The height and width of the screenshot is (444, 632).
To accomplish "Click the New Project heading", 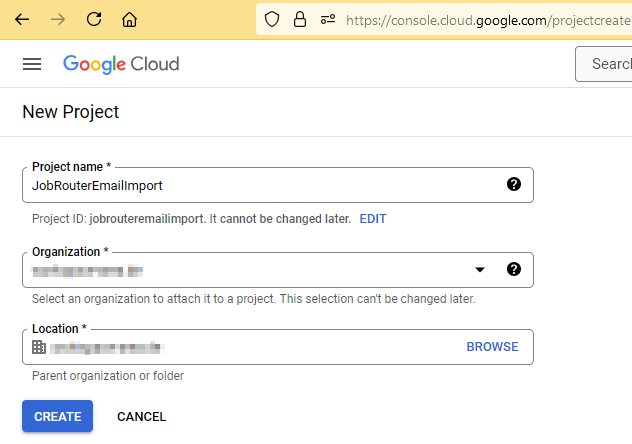I will coord(71,112).
